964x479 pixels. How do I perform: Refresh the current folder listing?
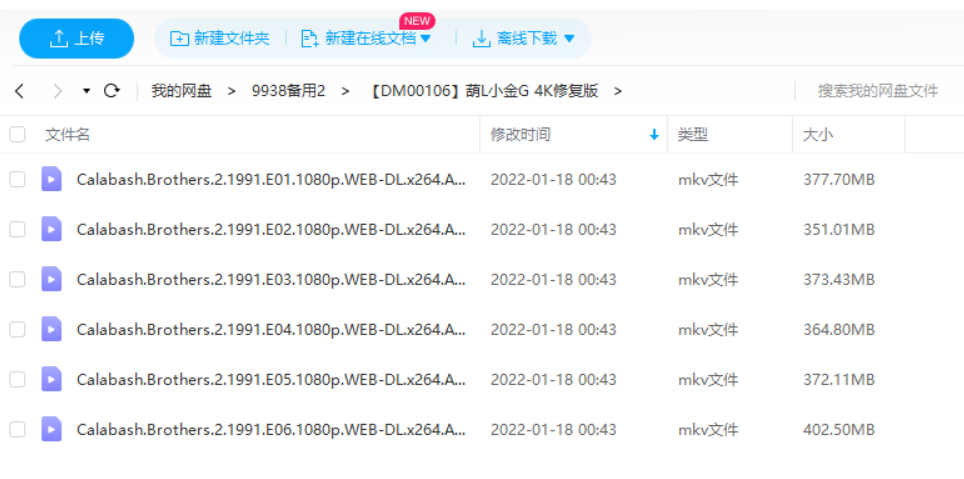click(x=112, y=91)
